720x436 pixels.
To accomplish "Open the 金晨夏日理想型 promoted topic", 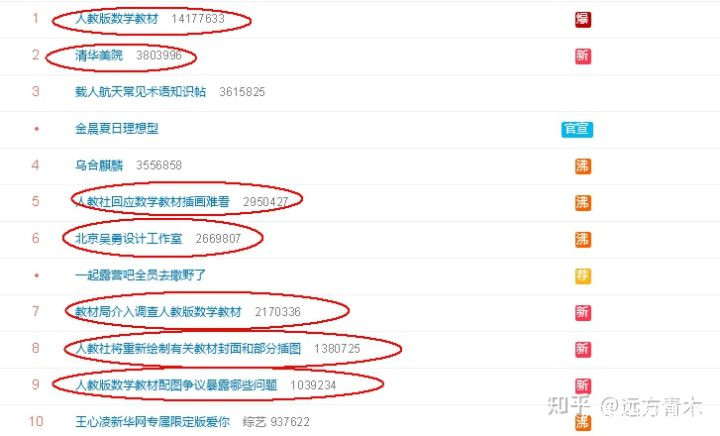I will (x=117, y=128).
